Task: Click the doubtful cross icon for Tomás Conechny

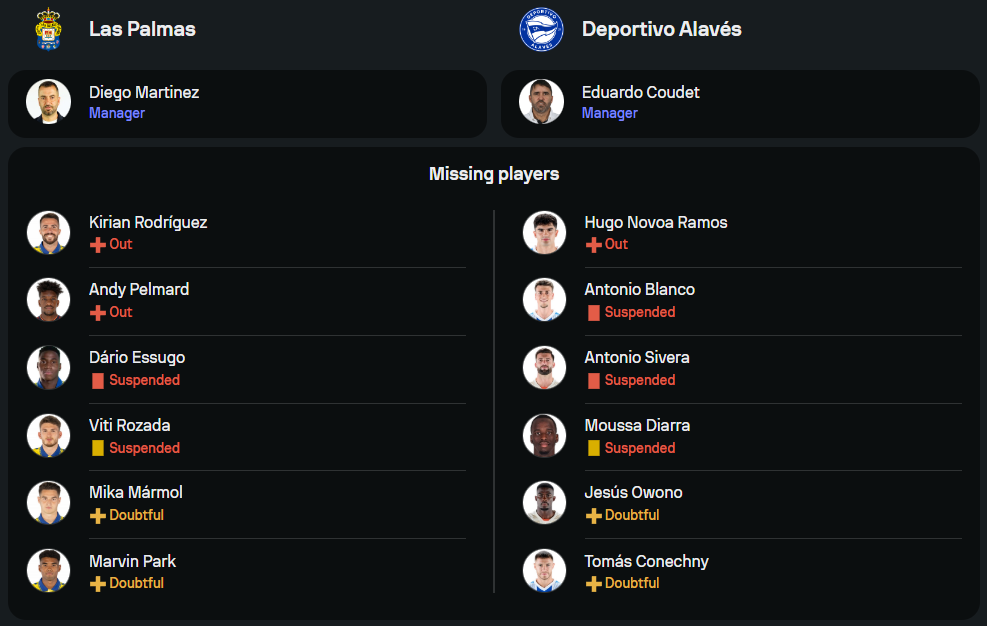Action: click(593, 584)
